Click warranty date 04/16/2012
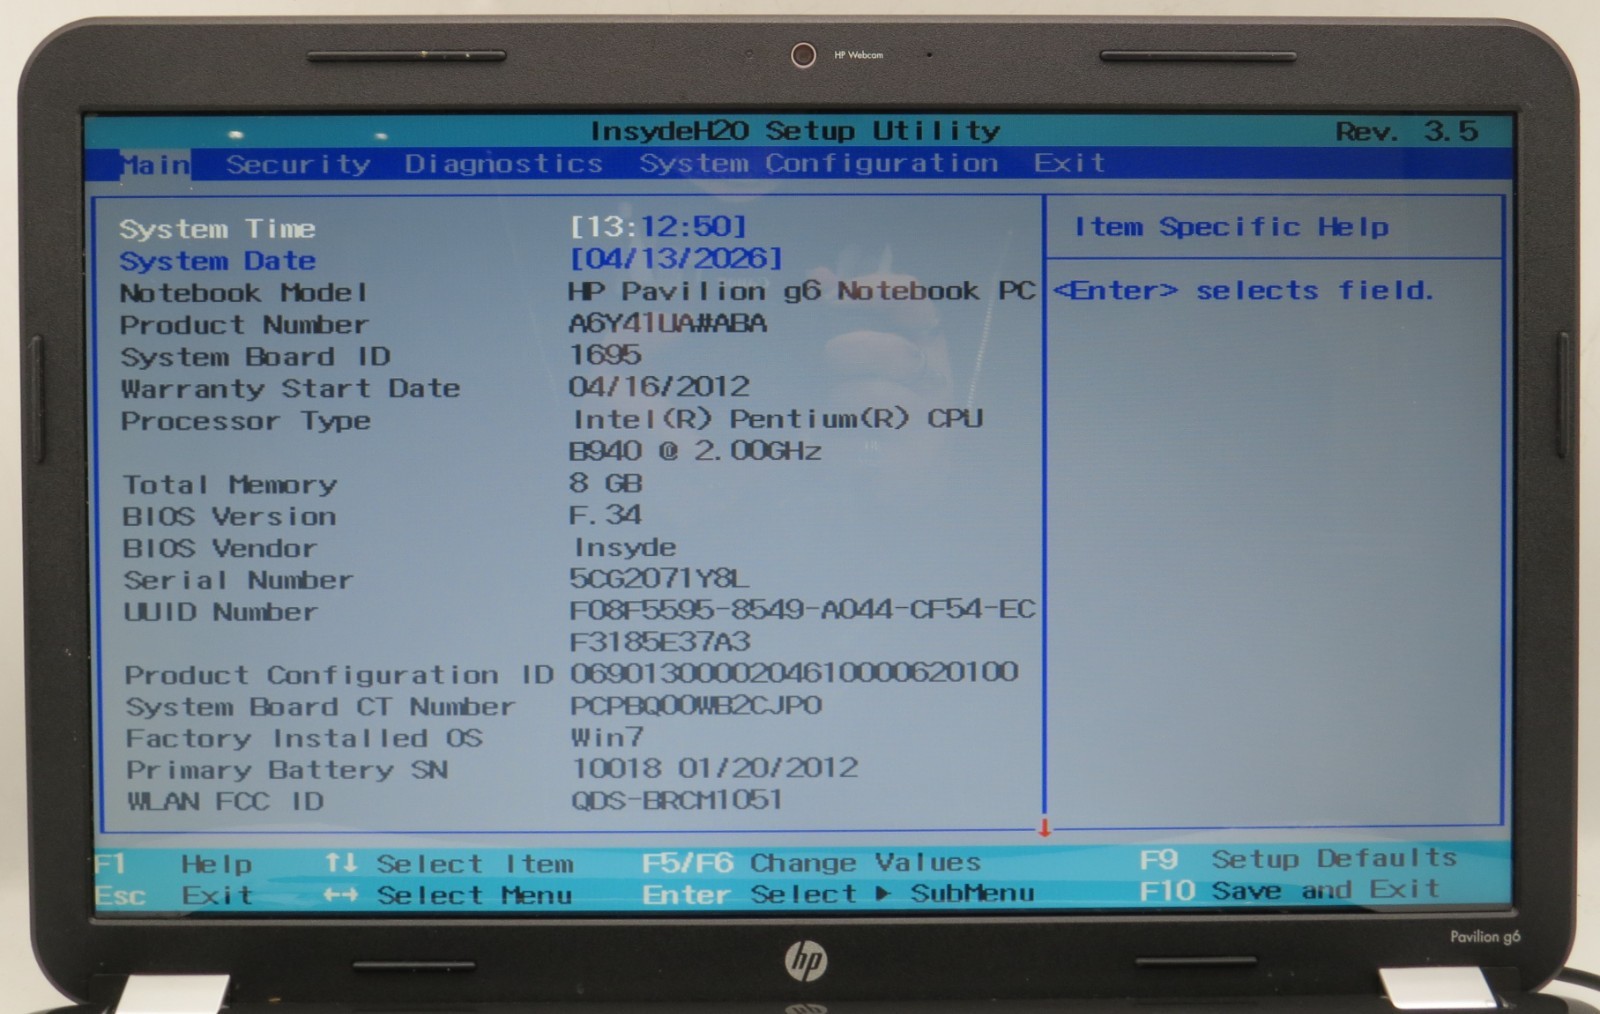 [658, 386]
